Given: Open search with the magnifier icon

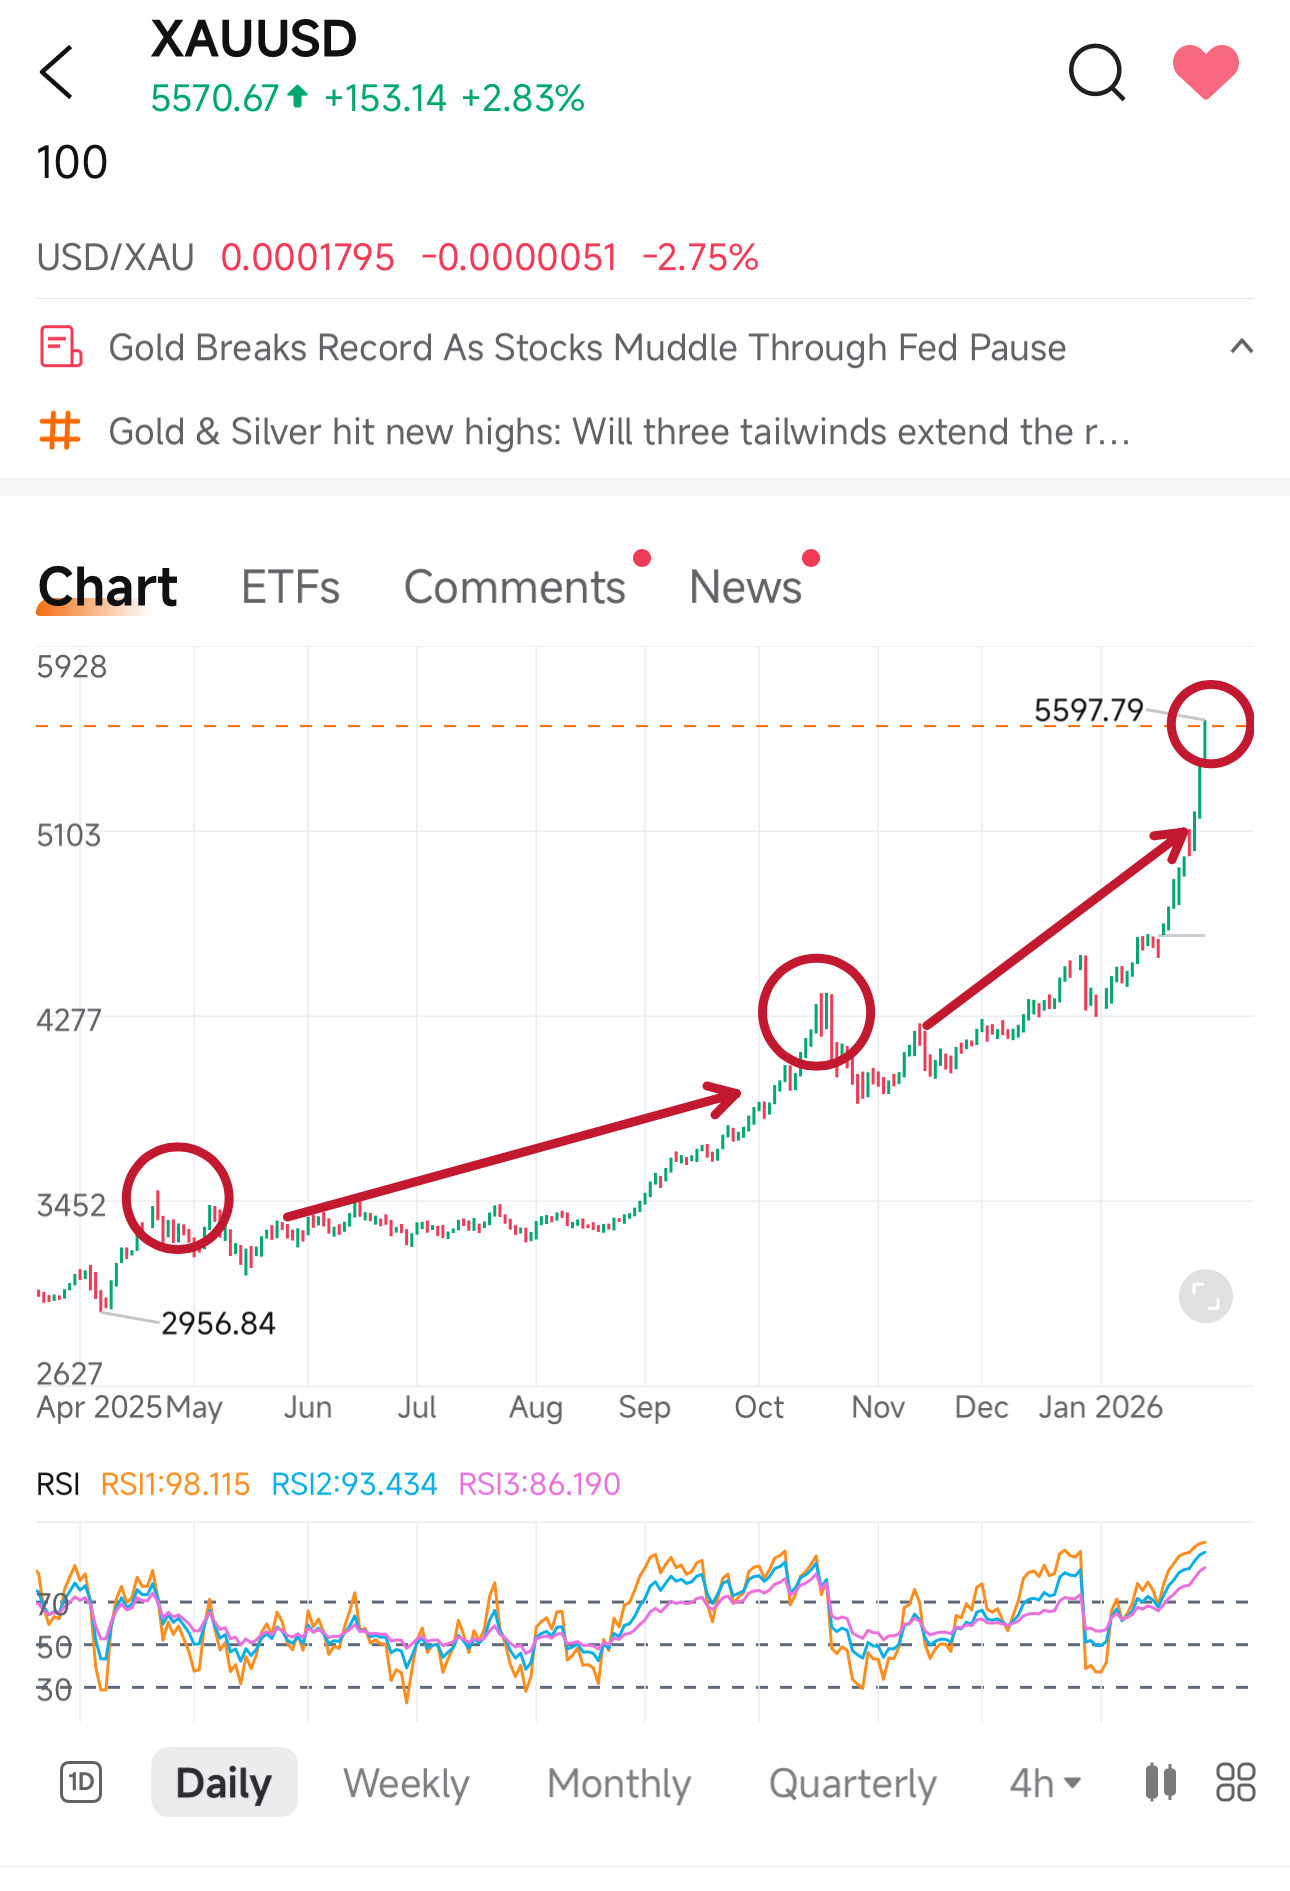Looking at the screenshot, I should click(x=1096, y=72).
